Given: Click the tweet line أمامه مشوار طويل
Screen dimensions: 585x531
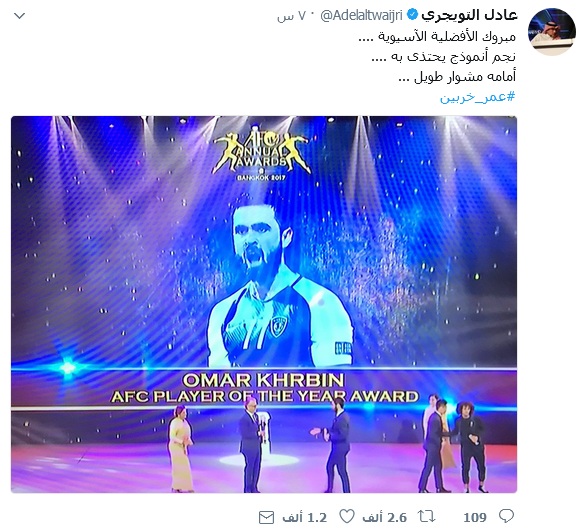Looking at the screenshot, I should point(457,76).
